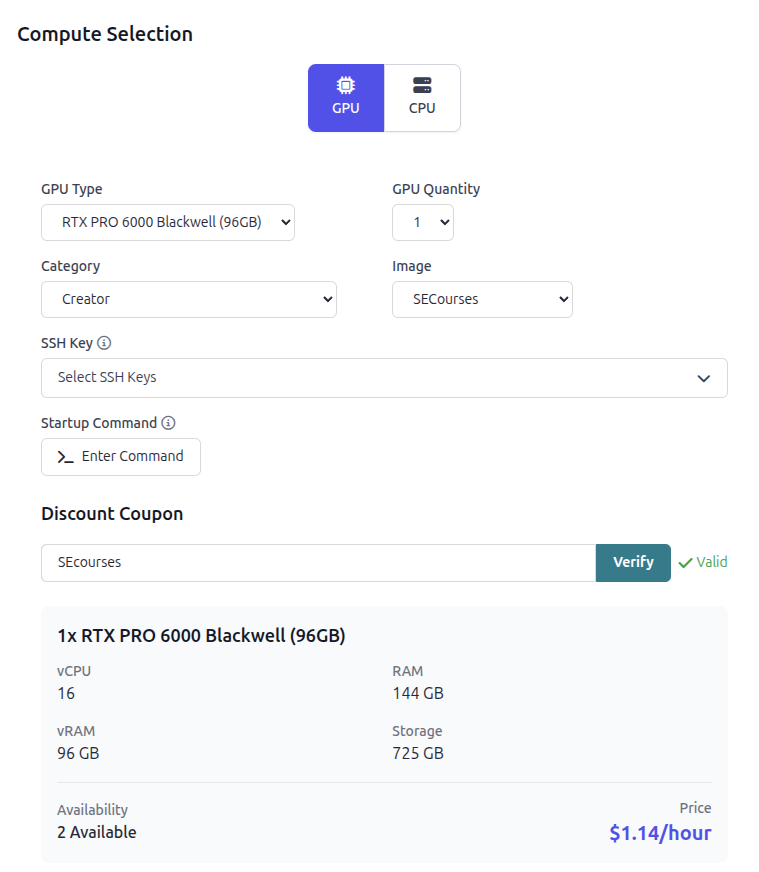Open the Image dropdown showing SECourses
The width and height of the screenshot is (759, 872).
(x=481, y=299)
